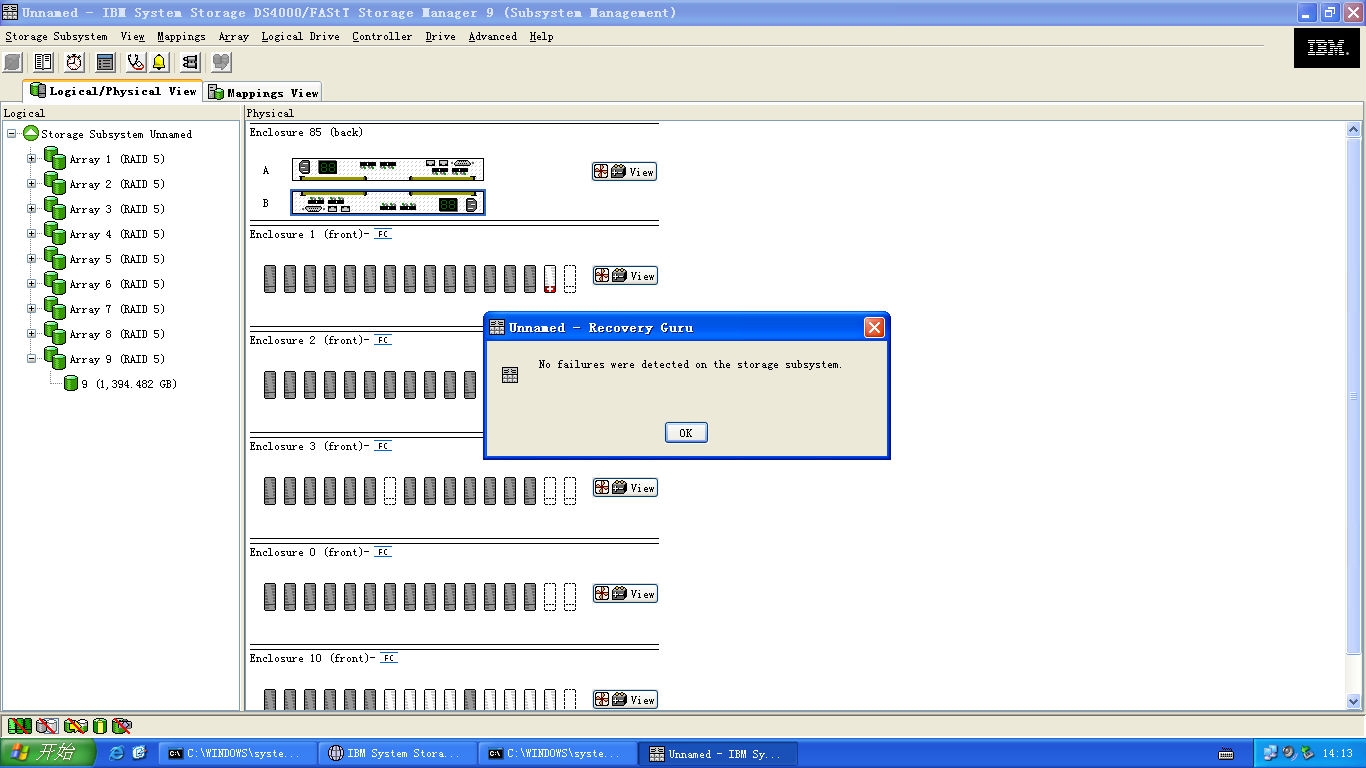Click the Array 4 cylinder icon

pos(55,233)
